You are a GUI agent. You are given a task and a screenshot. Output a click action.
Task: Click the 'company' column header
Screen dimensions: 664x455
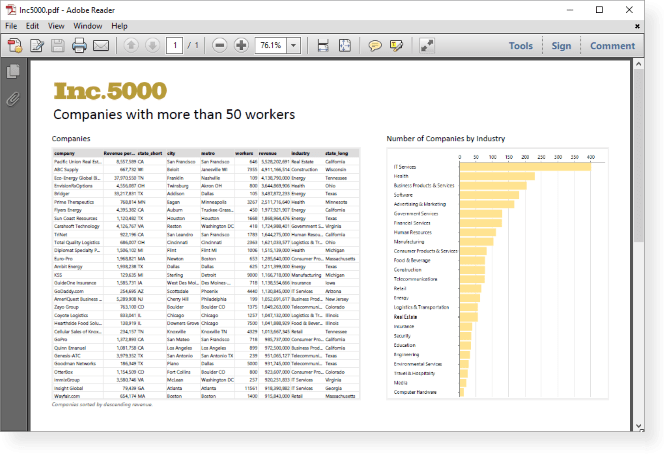coord(64,153)
